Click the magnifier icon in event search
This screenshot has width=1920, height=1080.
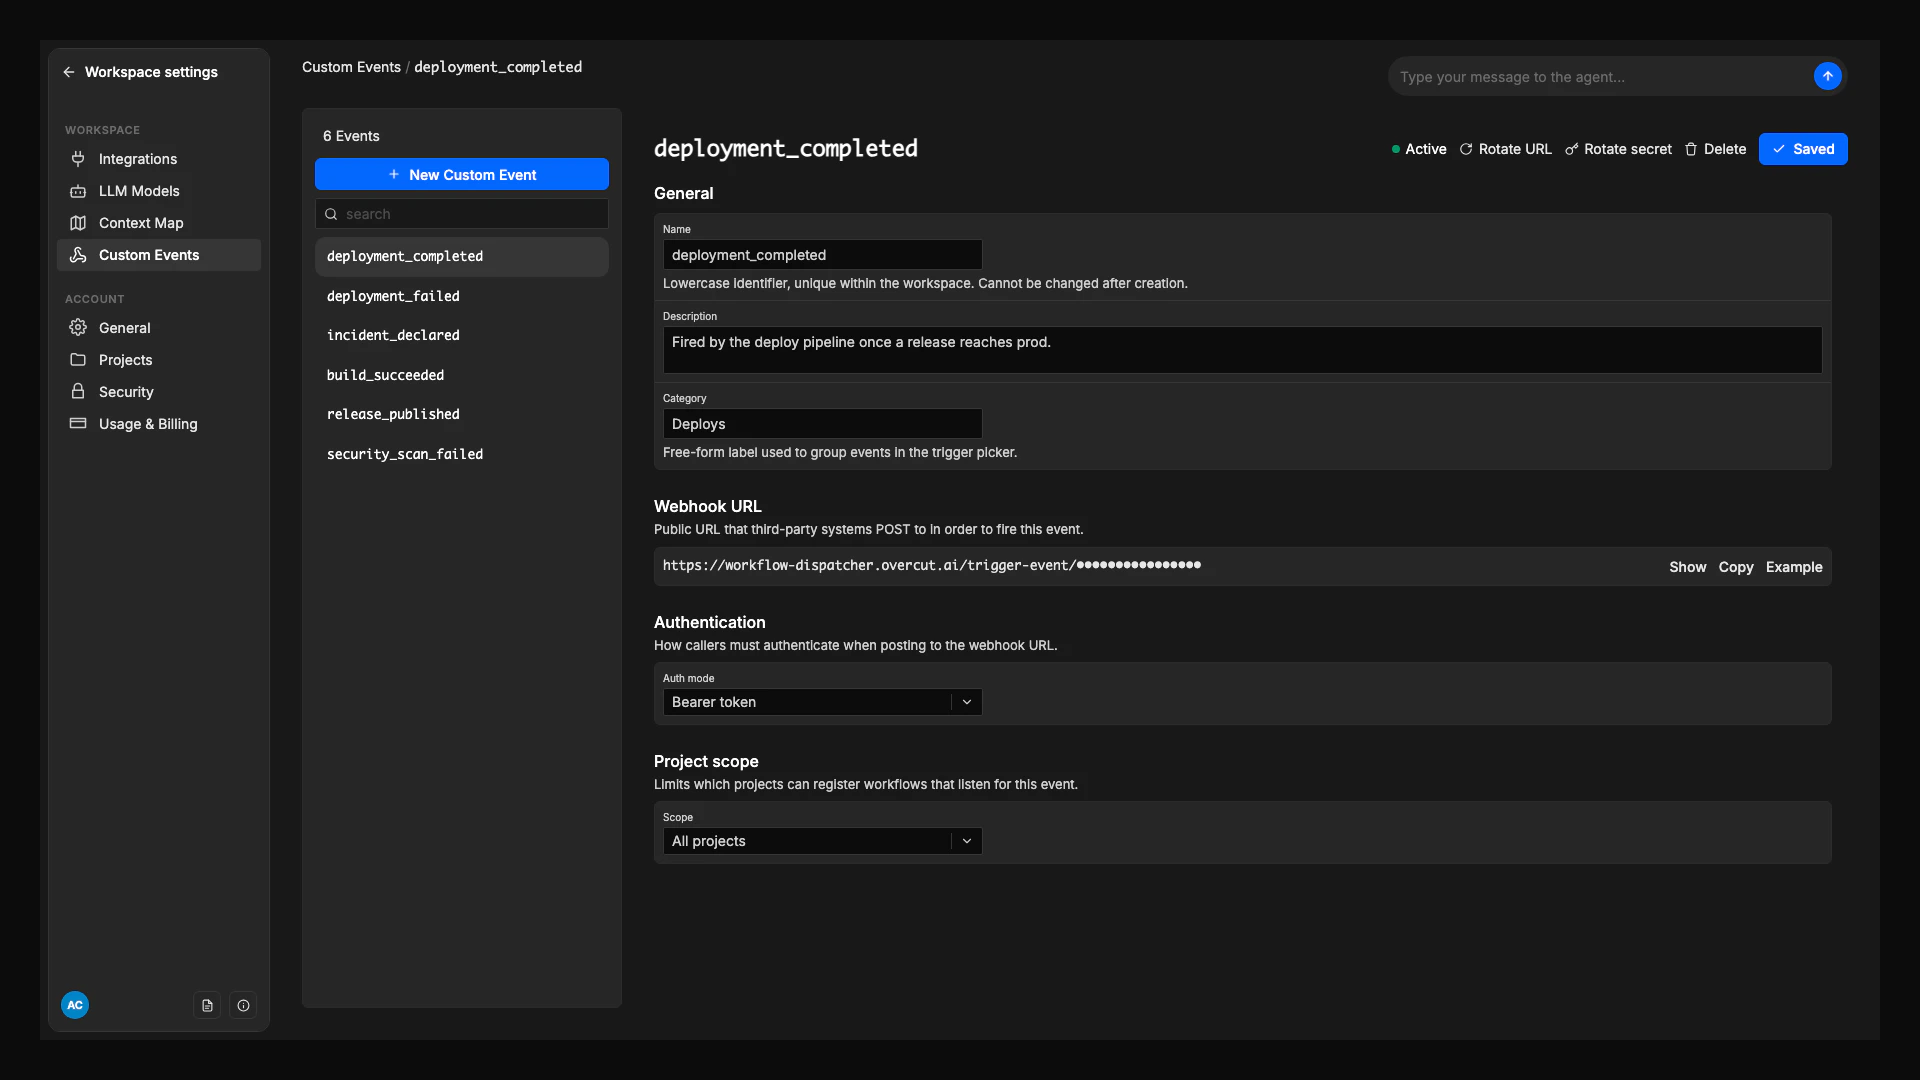pos(331,214)
